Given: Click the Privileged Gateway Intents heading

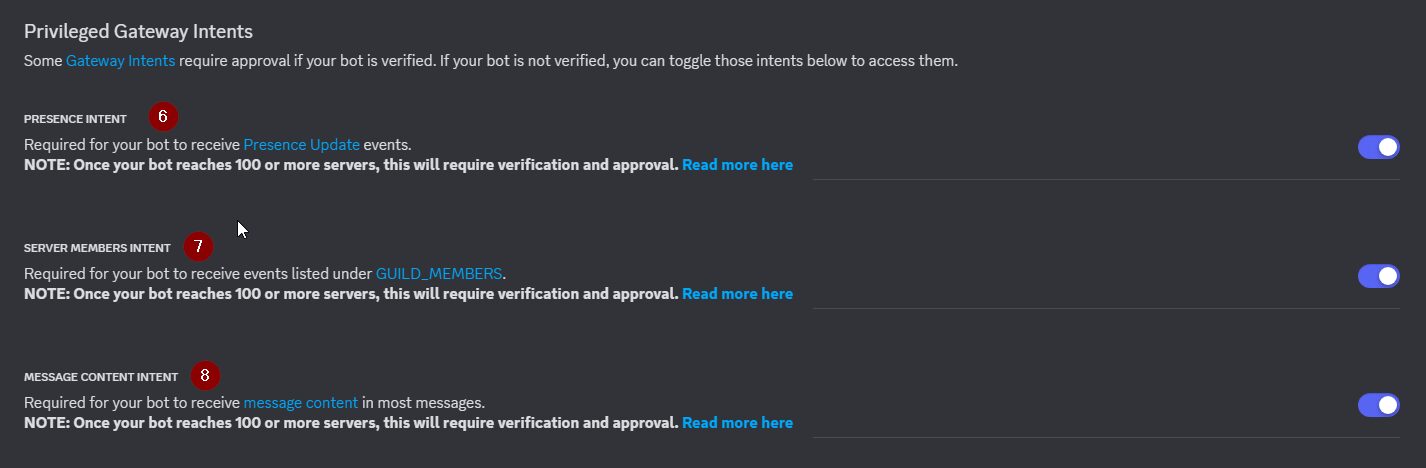Looking at the screenshot, I should tap(138, 32).
